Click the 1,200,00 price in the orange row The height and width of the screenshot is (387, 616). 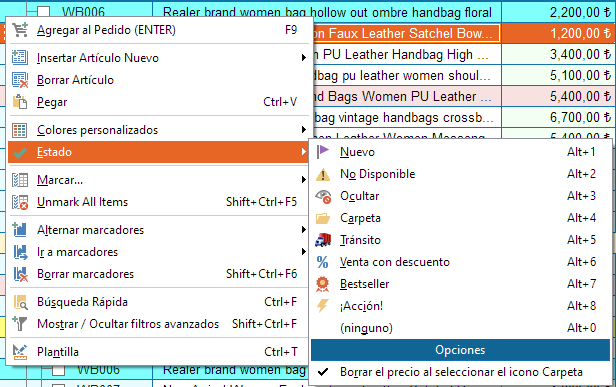[558, 33]
